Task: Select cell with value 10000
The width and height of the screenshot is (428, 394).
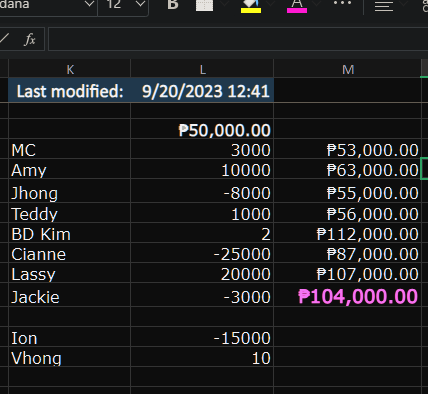Action: coord(202,169)
